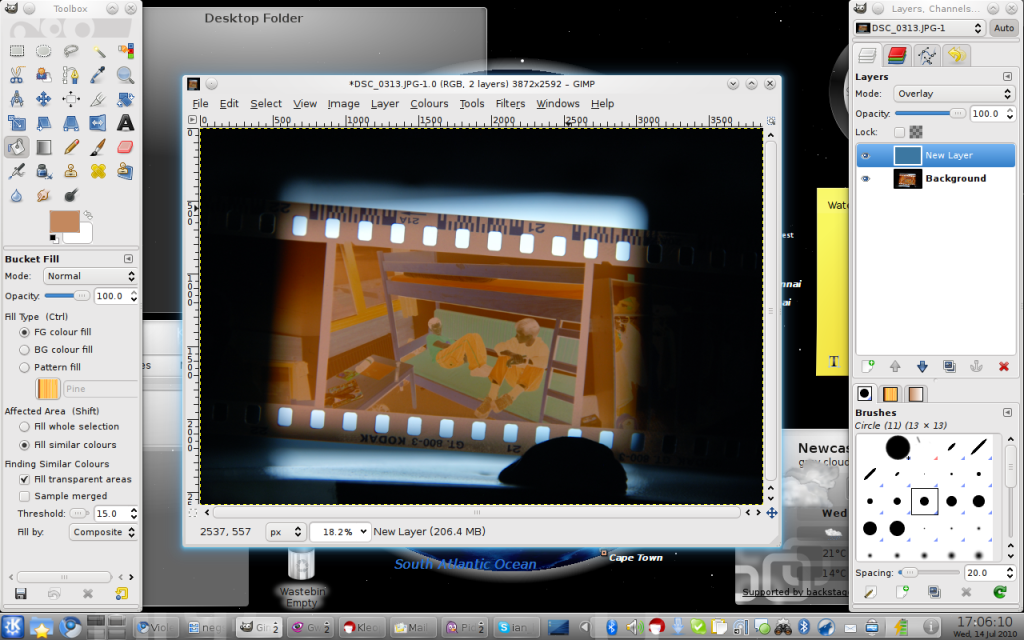Activate the Zoom magnifier tool
Image resolution: width=1024 pixels, height=640 pixels.
point(125,74)
